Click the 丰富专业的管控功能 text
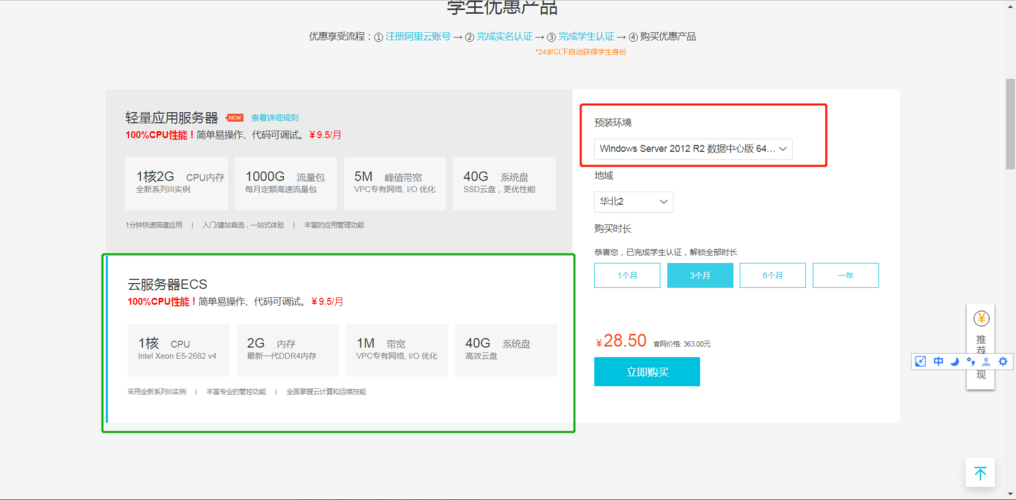The image size is (1016, 500). click(236, 392)
